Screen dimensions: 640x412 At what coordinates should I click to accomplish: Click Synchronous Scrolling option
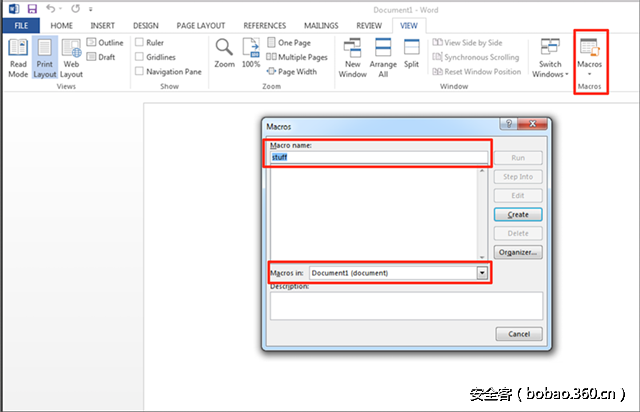click(476, 57)
